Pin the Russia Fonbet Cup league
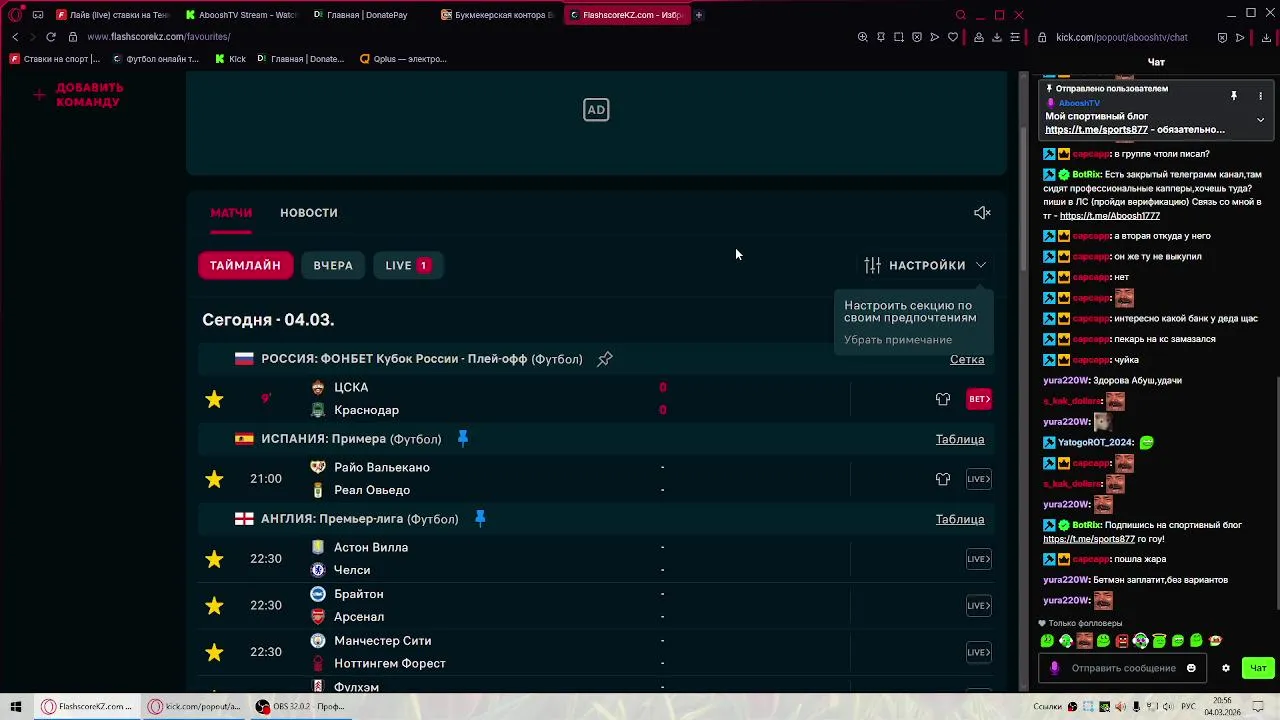Viewport: 1280px width, 720px height. (x=605, y=359)
